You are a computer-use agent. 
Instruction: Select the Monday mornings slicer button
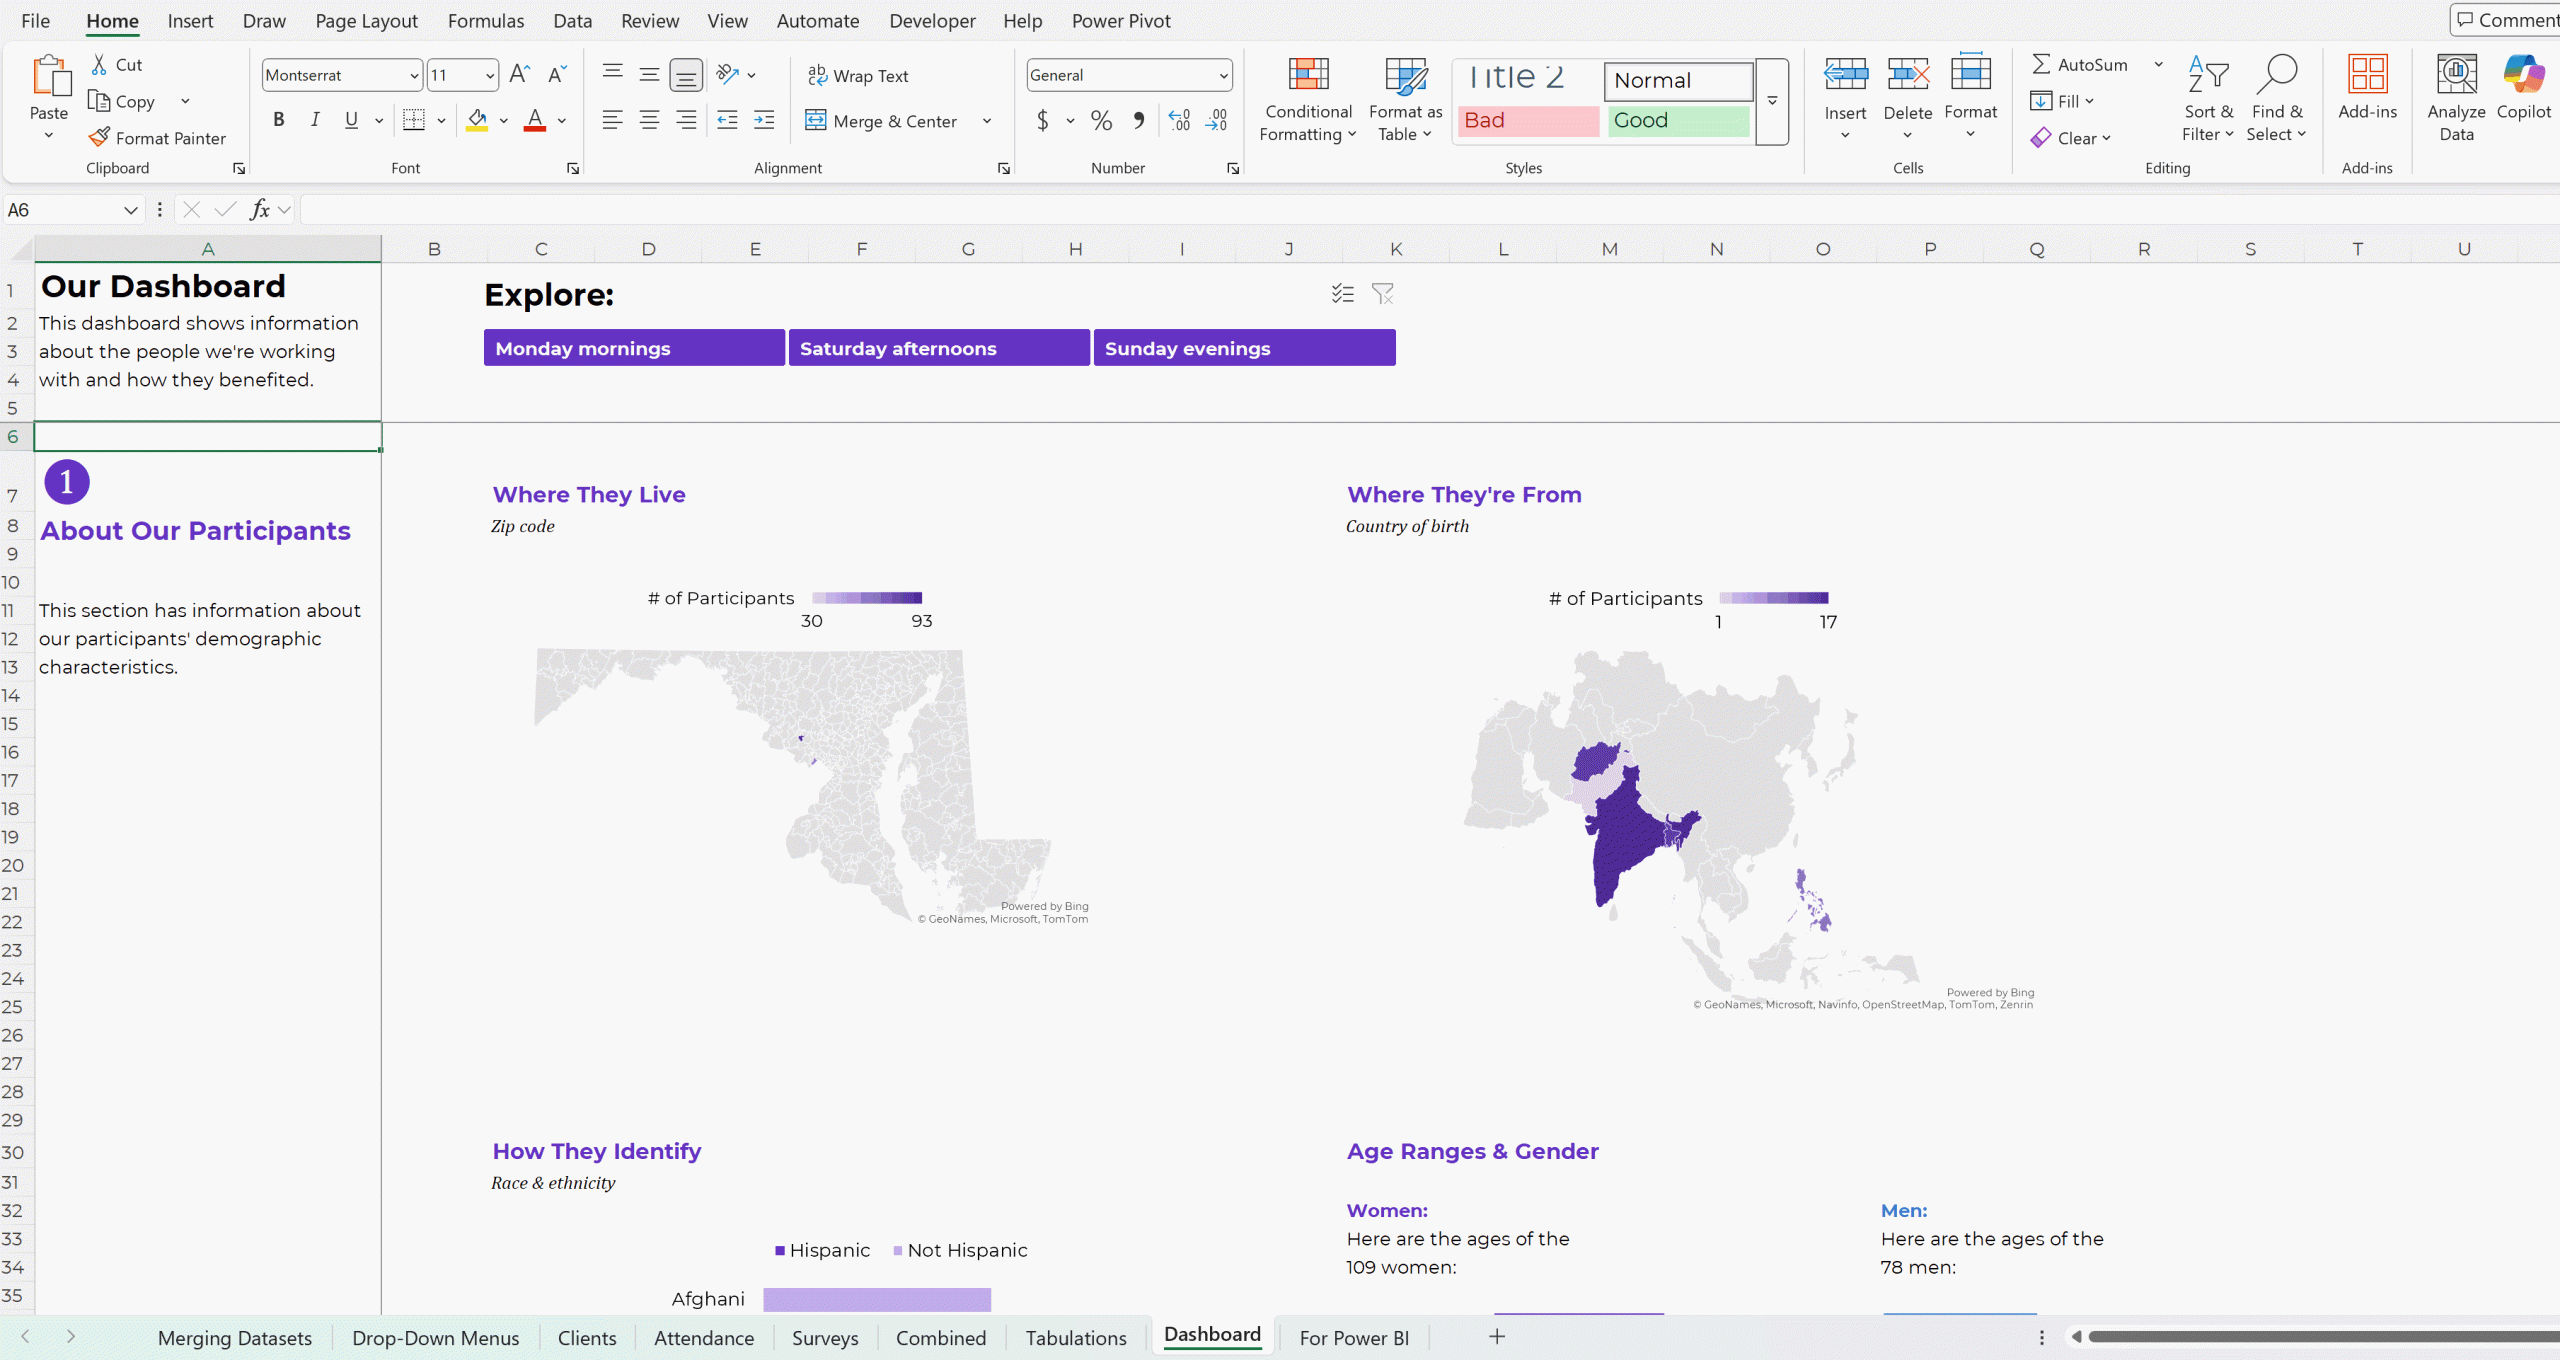pos(634,348)
